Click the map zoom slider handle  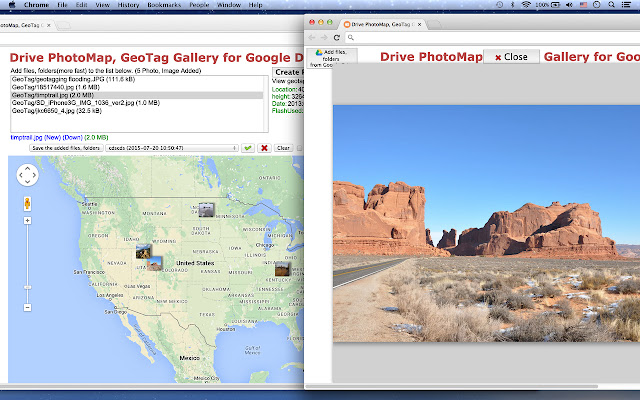point(27,287)
